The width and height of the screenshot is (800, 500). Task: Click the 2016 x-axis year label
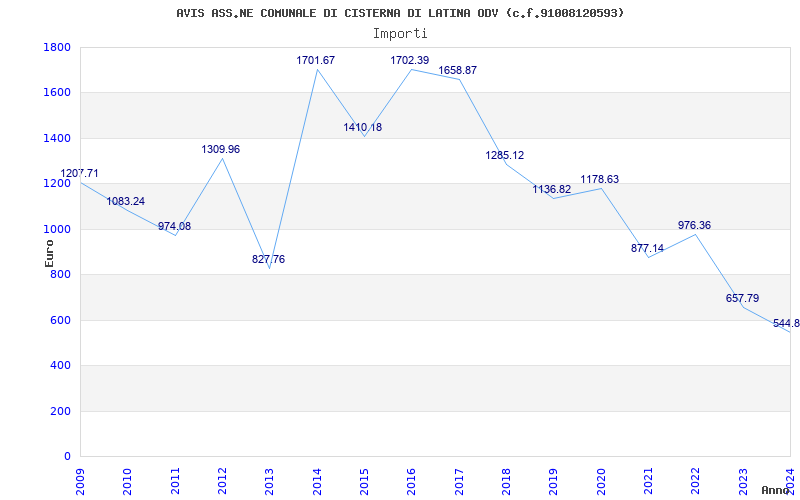[x=411, y=482]
